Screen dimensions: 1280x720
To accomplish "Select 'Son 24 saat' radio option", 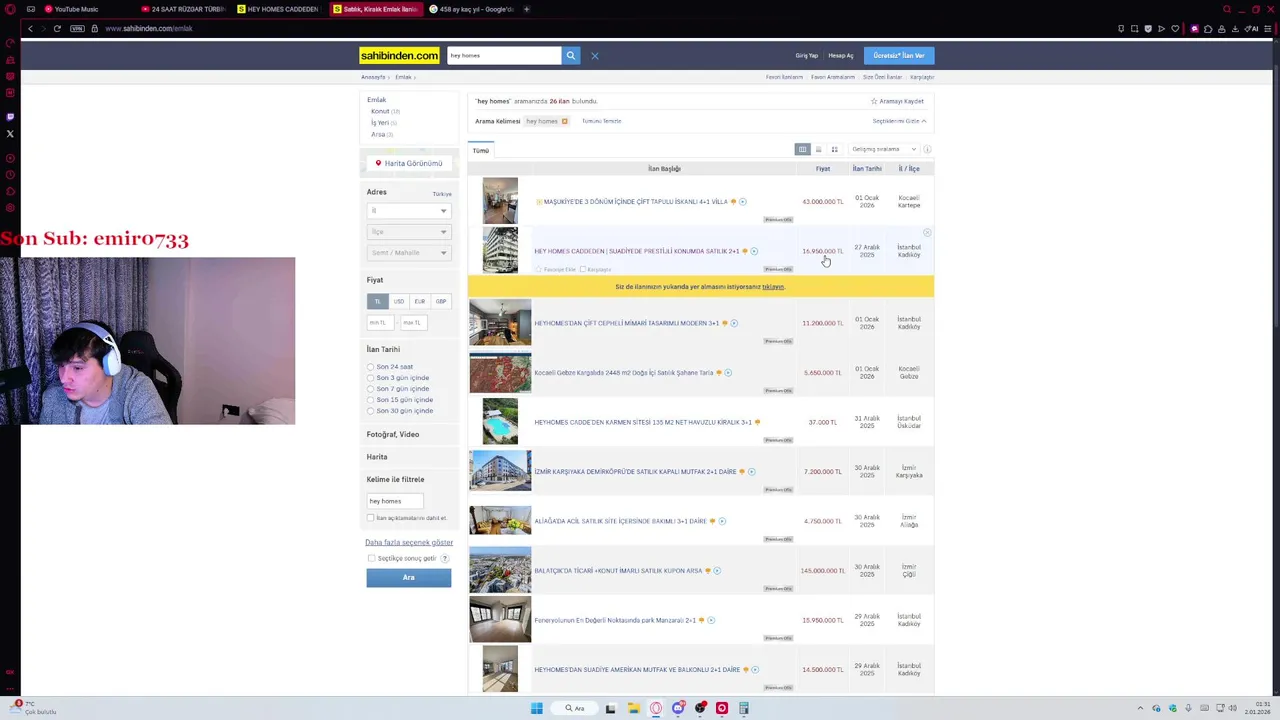I will point(370,367).
